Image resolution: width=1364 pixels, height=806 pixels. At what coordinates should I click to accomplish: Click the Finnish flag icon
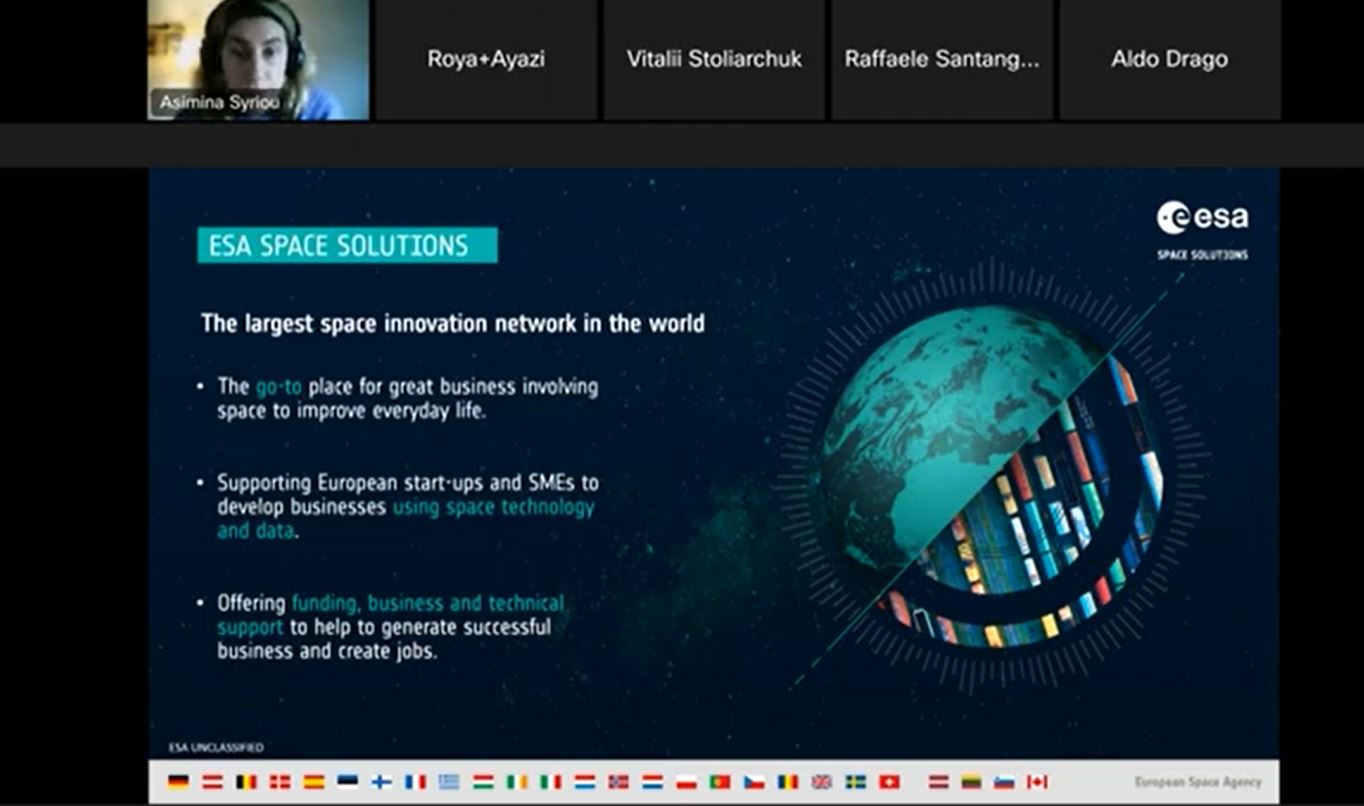[381, 782]
